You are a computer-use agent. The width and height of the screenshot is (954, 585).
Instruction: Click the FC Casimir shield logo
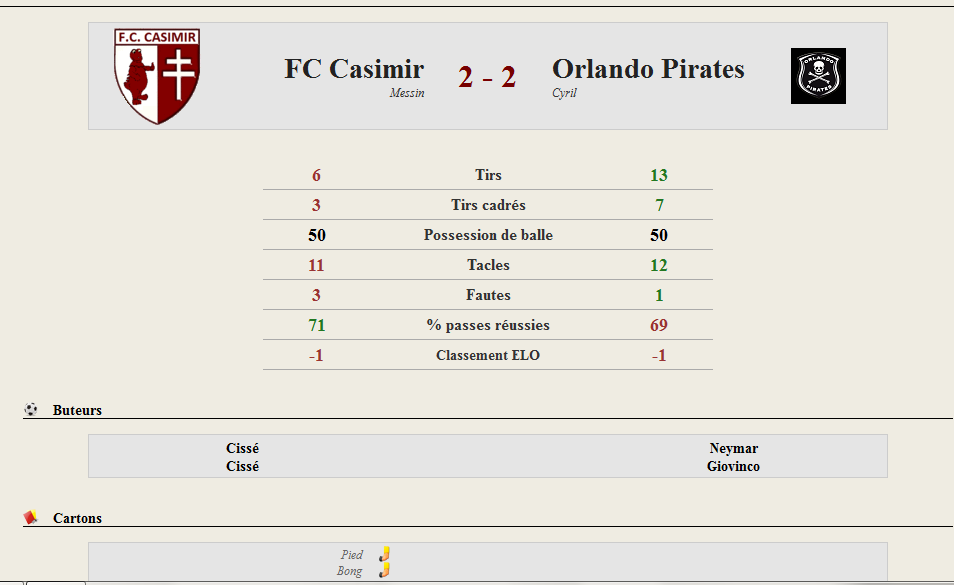click(x=157, y=76)
